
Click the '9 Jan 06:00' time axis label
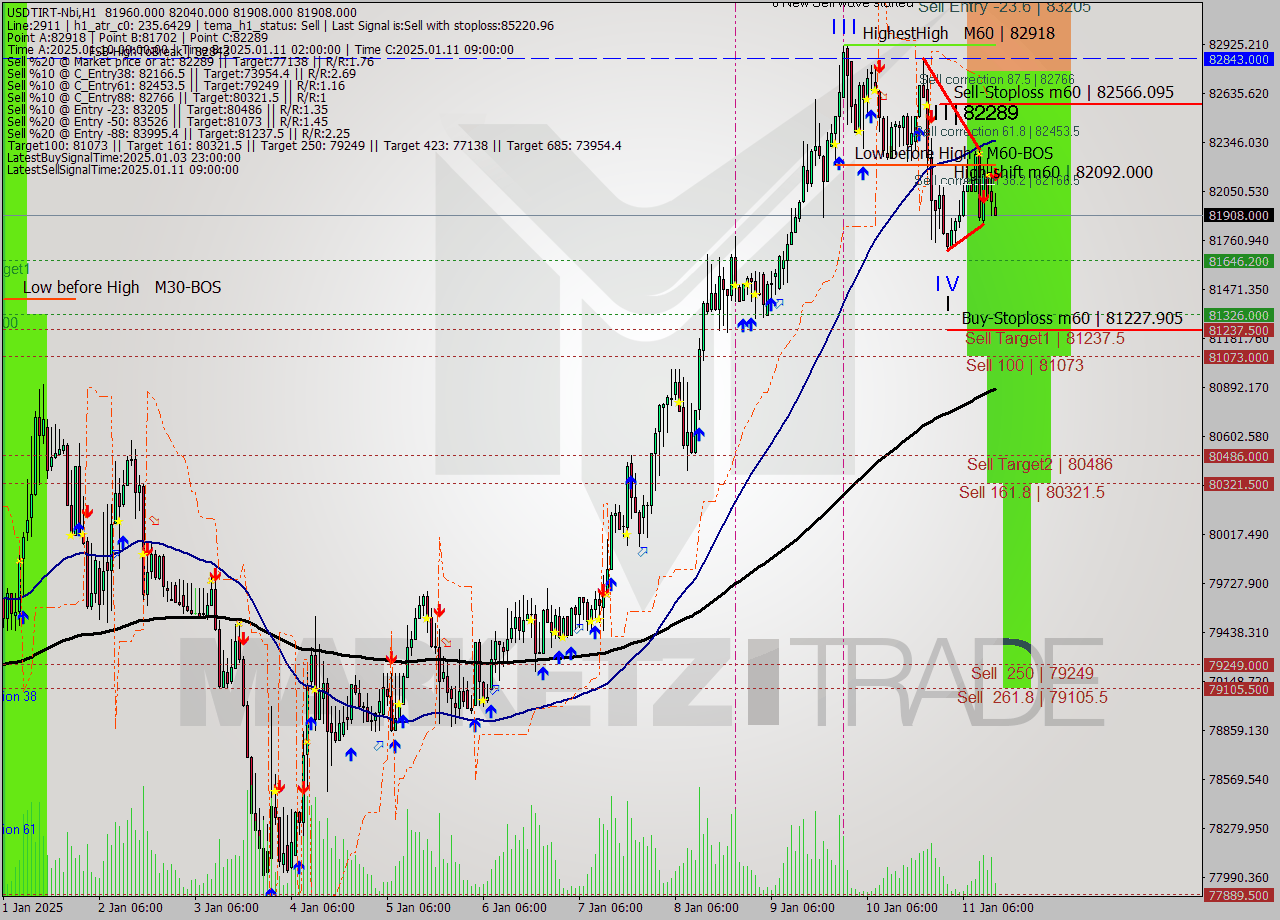click(x=802, y=908)
